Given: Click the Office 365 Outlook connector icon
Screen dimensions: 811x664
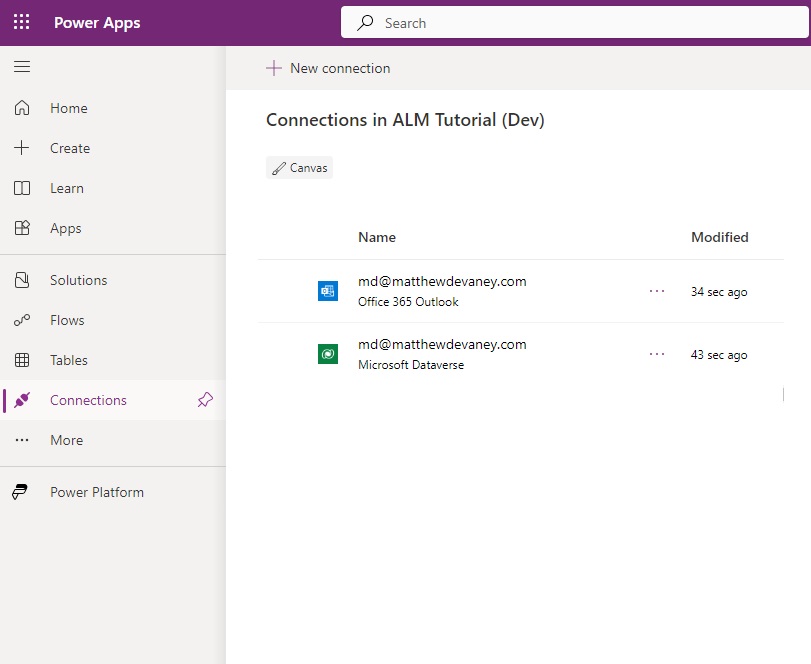Looking at the screenshot, I should tap(328, 291).
